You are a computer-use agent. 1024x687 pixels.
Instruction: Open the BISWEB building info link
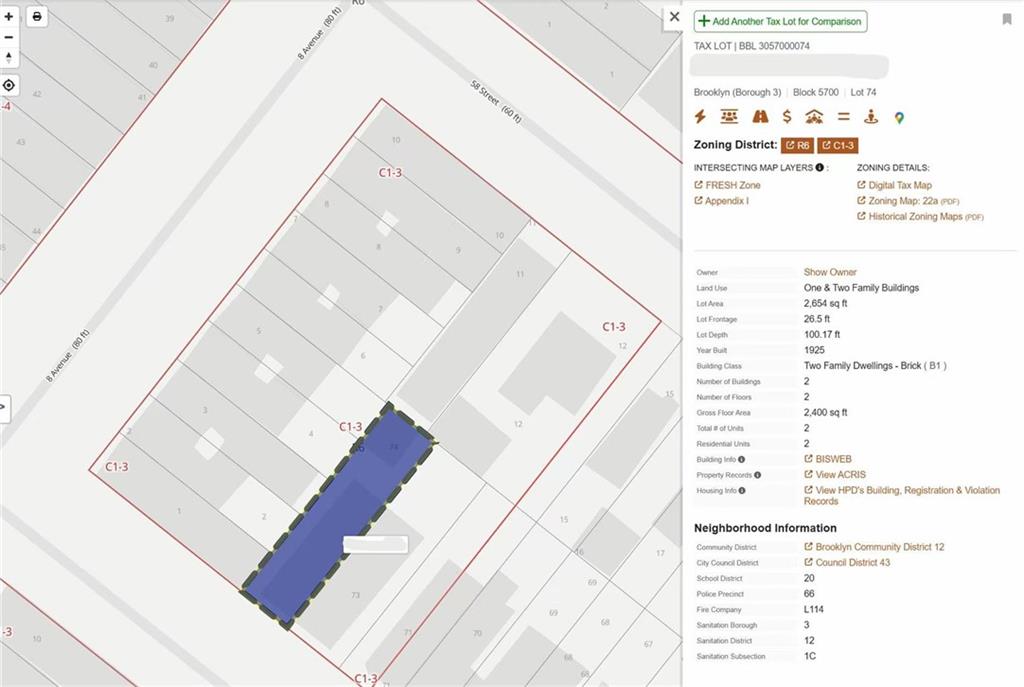click(827, 460)
